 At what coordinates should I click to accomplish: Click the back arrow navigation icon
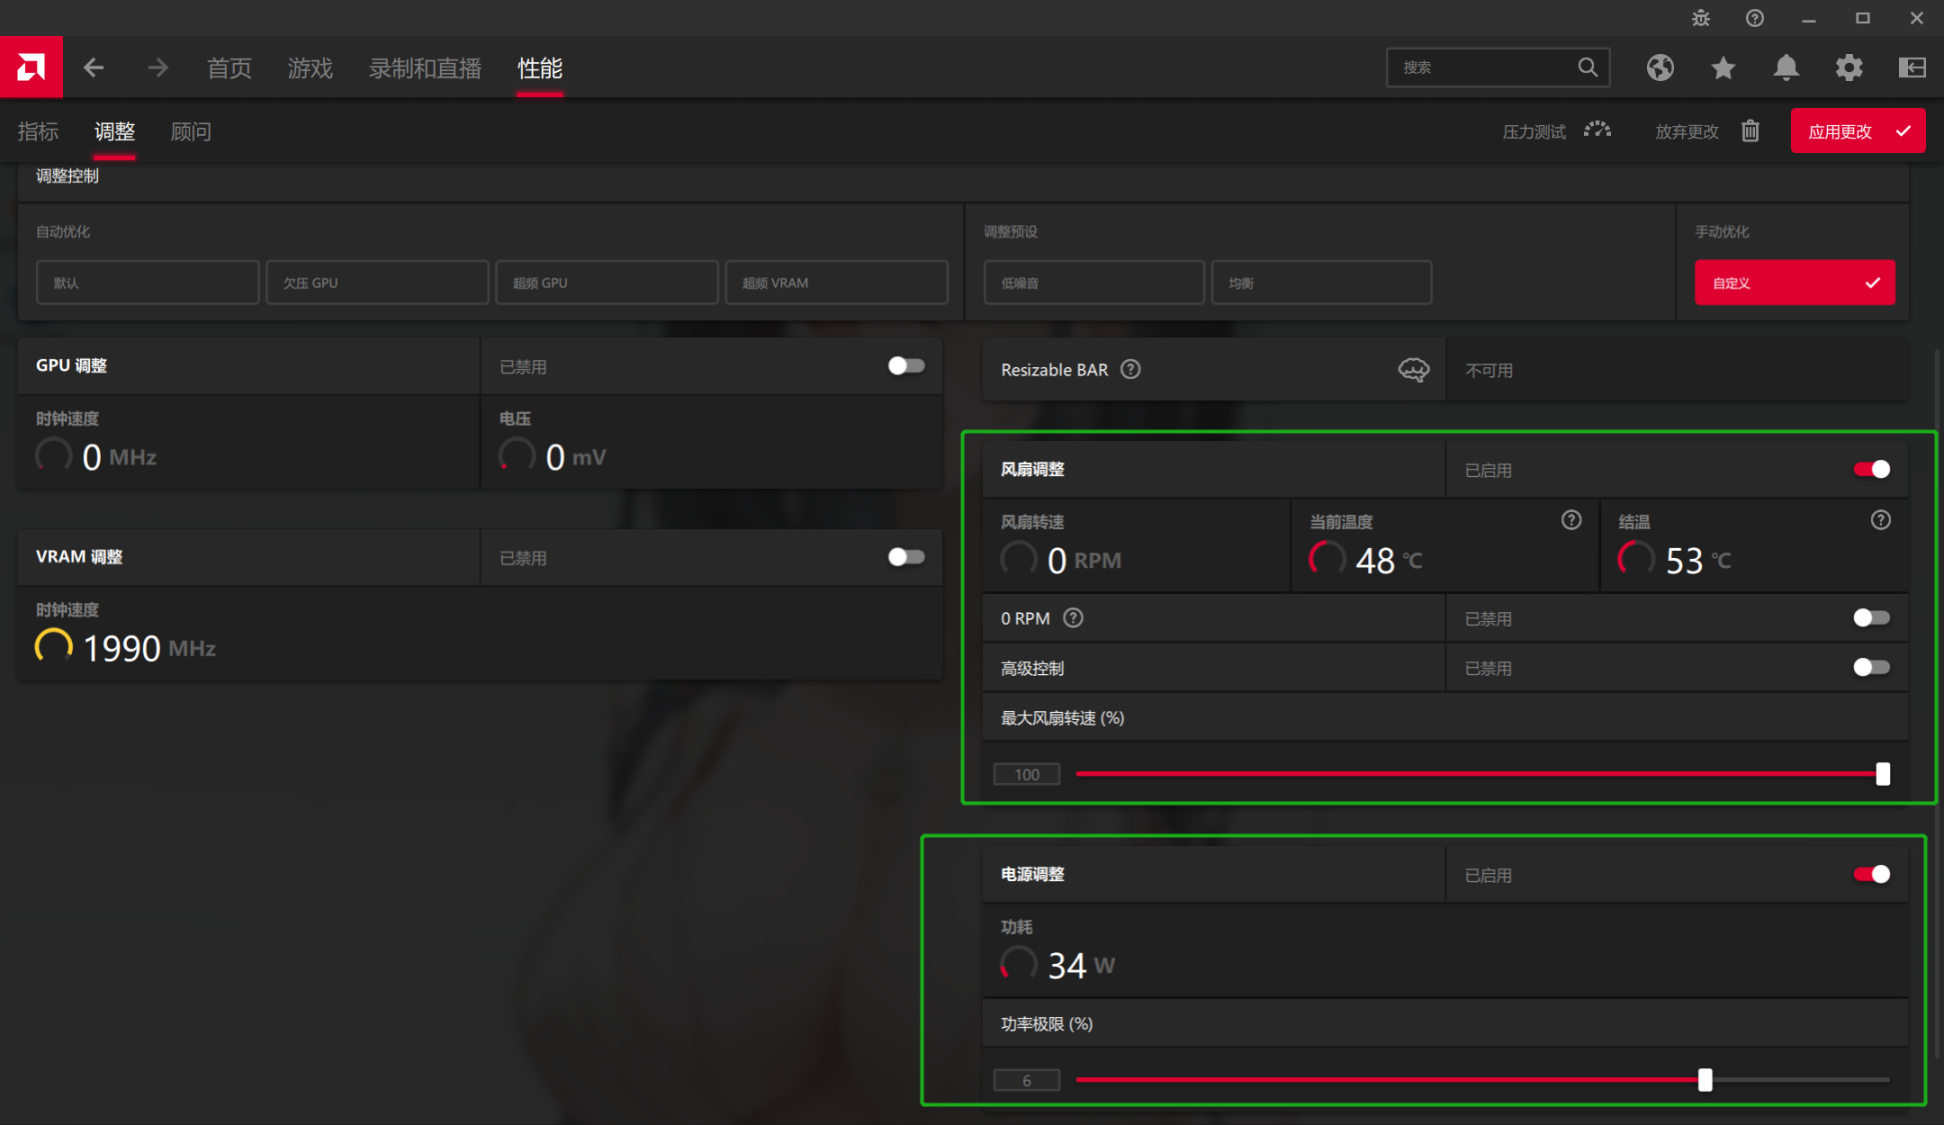(94, 67)
